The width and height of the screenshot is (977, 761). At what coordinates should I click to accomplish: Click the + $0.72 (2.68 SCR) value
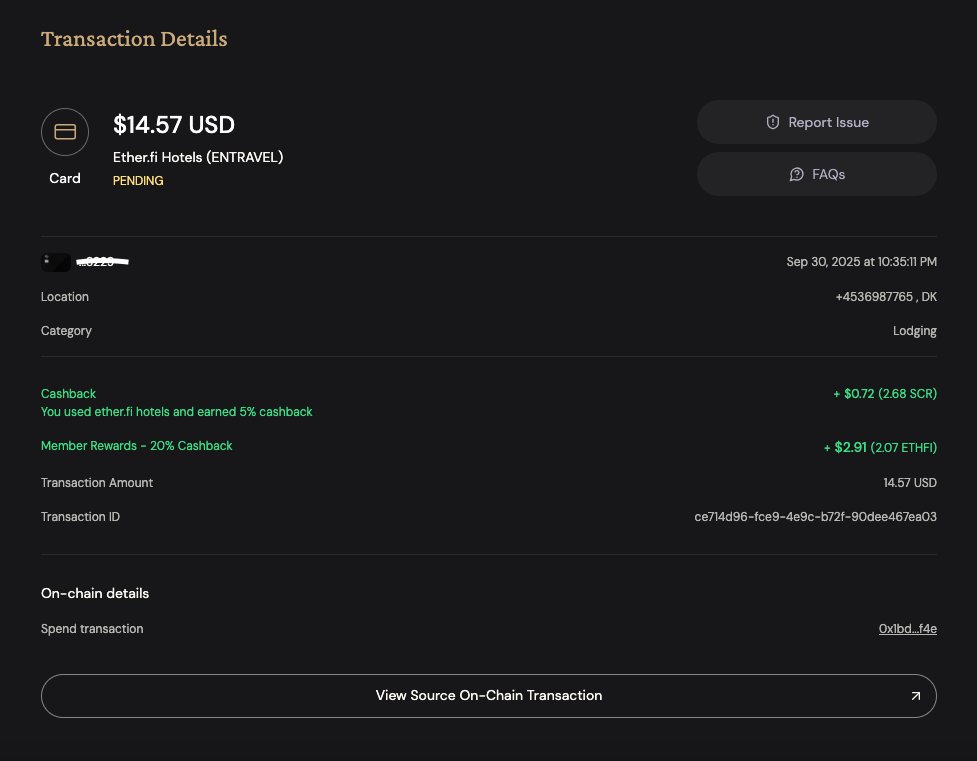[885, 394]
